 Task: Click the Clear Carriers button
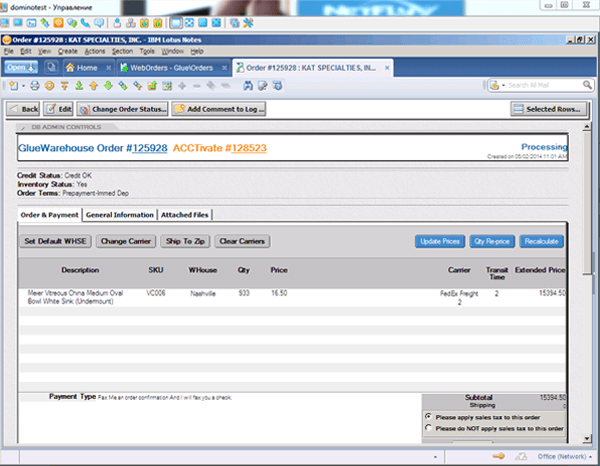click(x=242, y=241)
